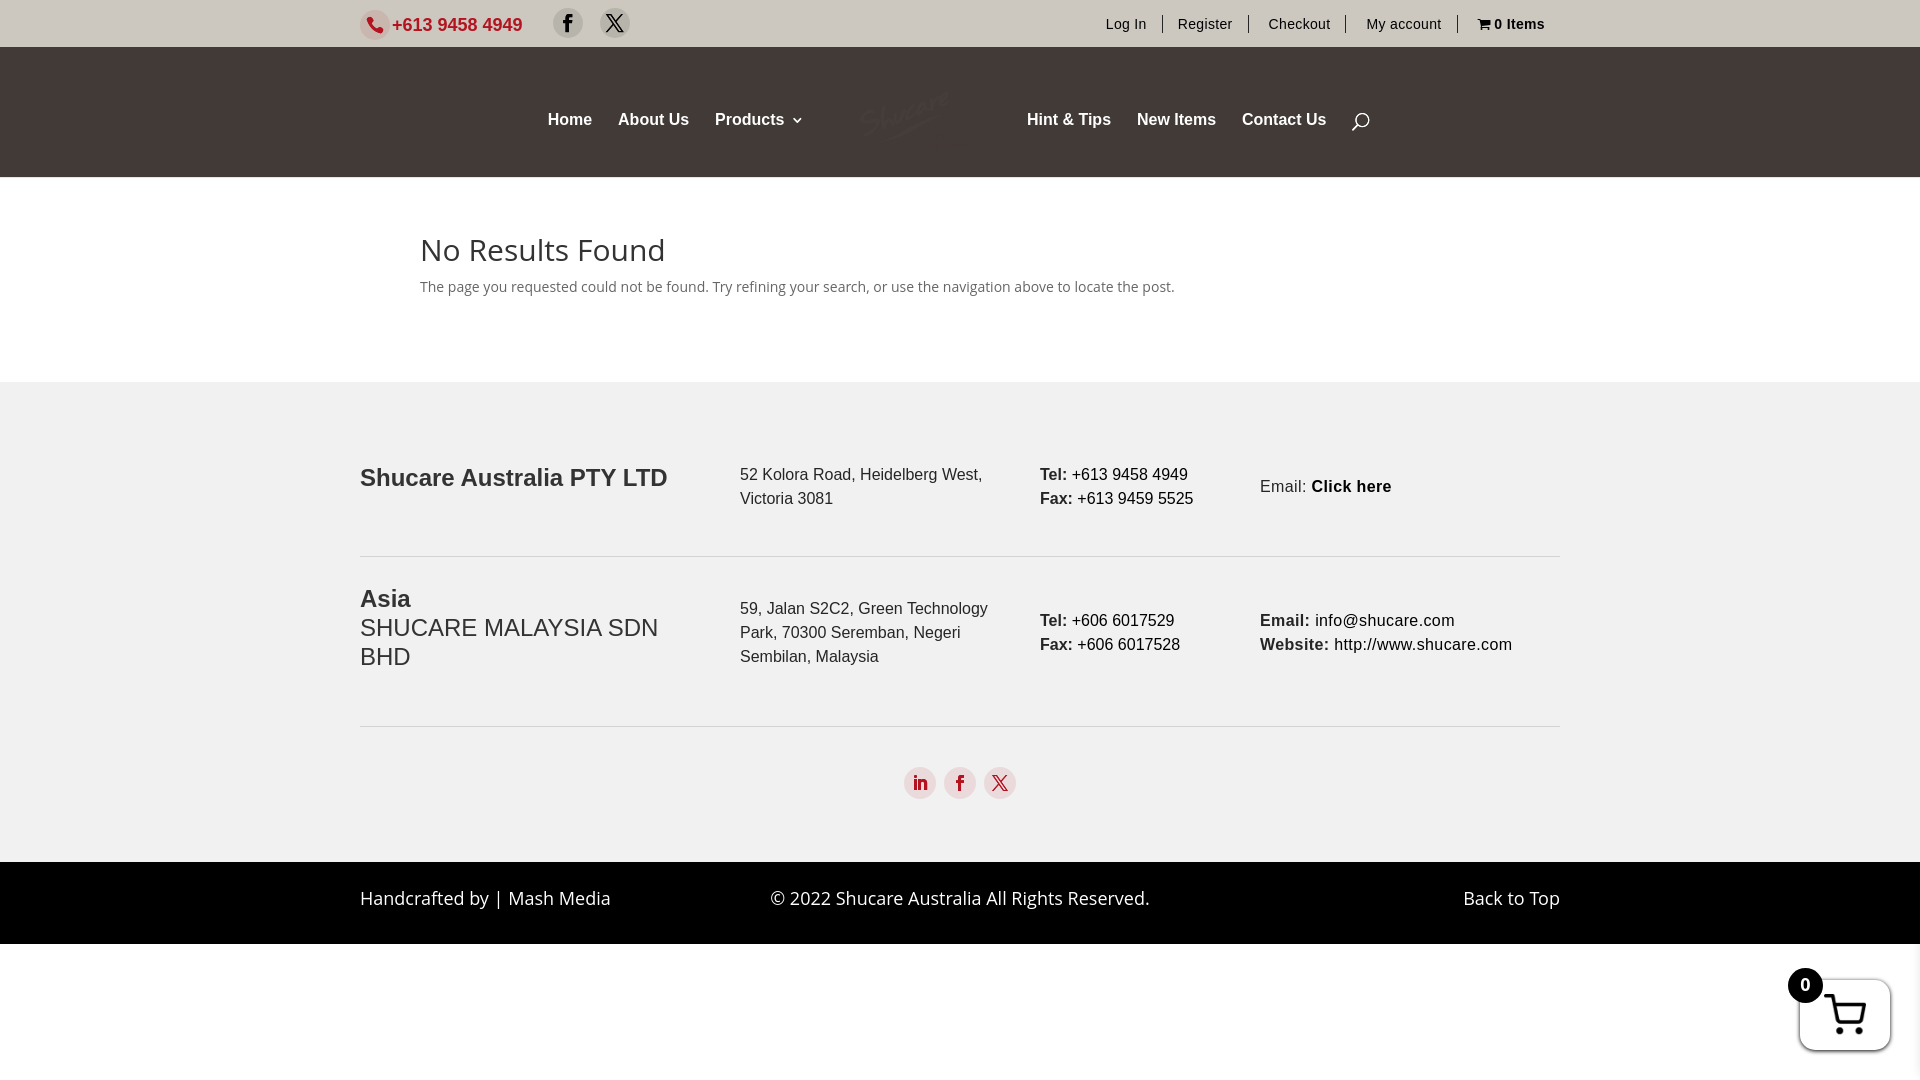Click the Log In link
The image size is (1920, 1080).
pyautogui.click(x=1126, y=24)
